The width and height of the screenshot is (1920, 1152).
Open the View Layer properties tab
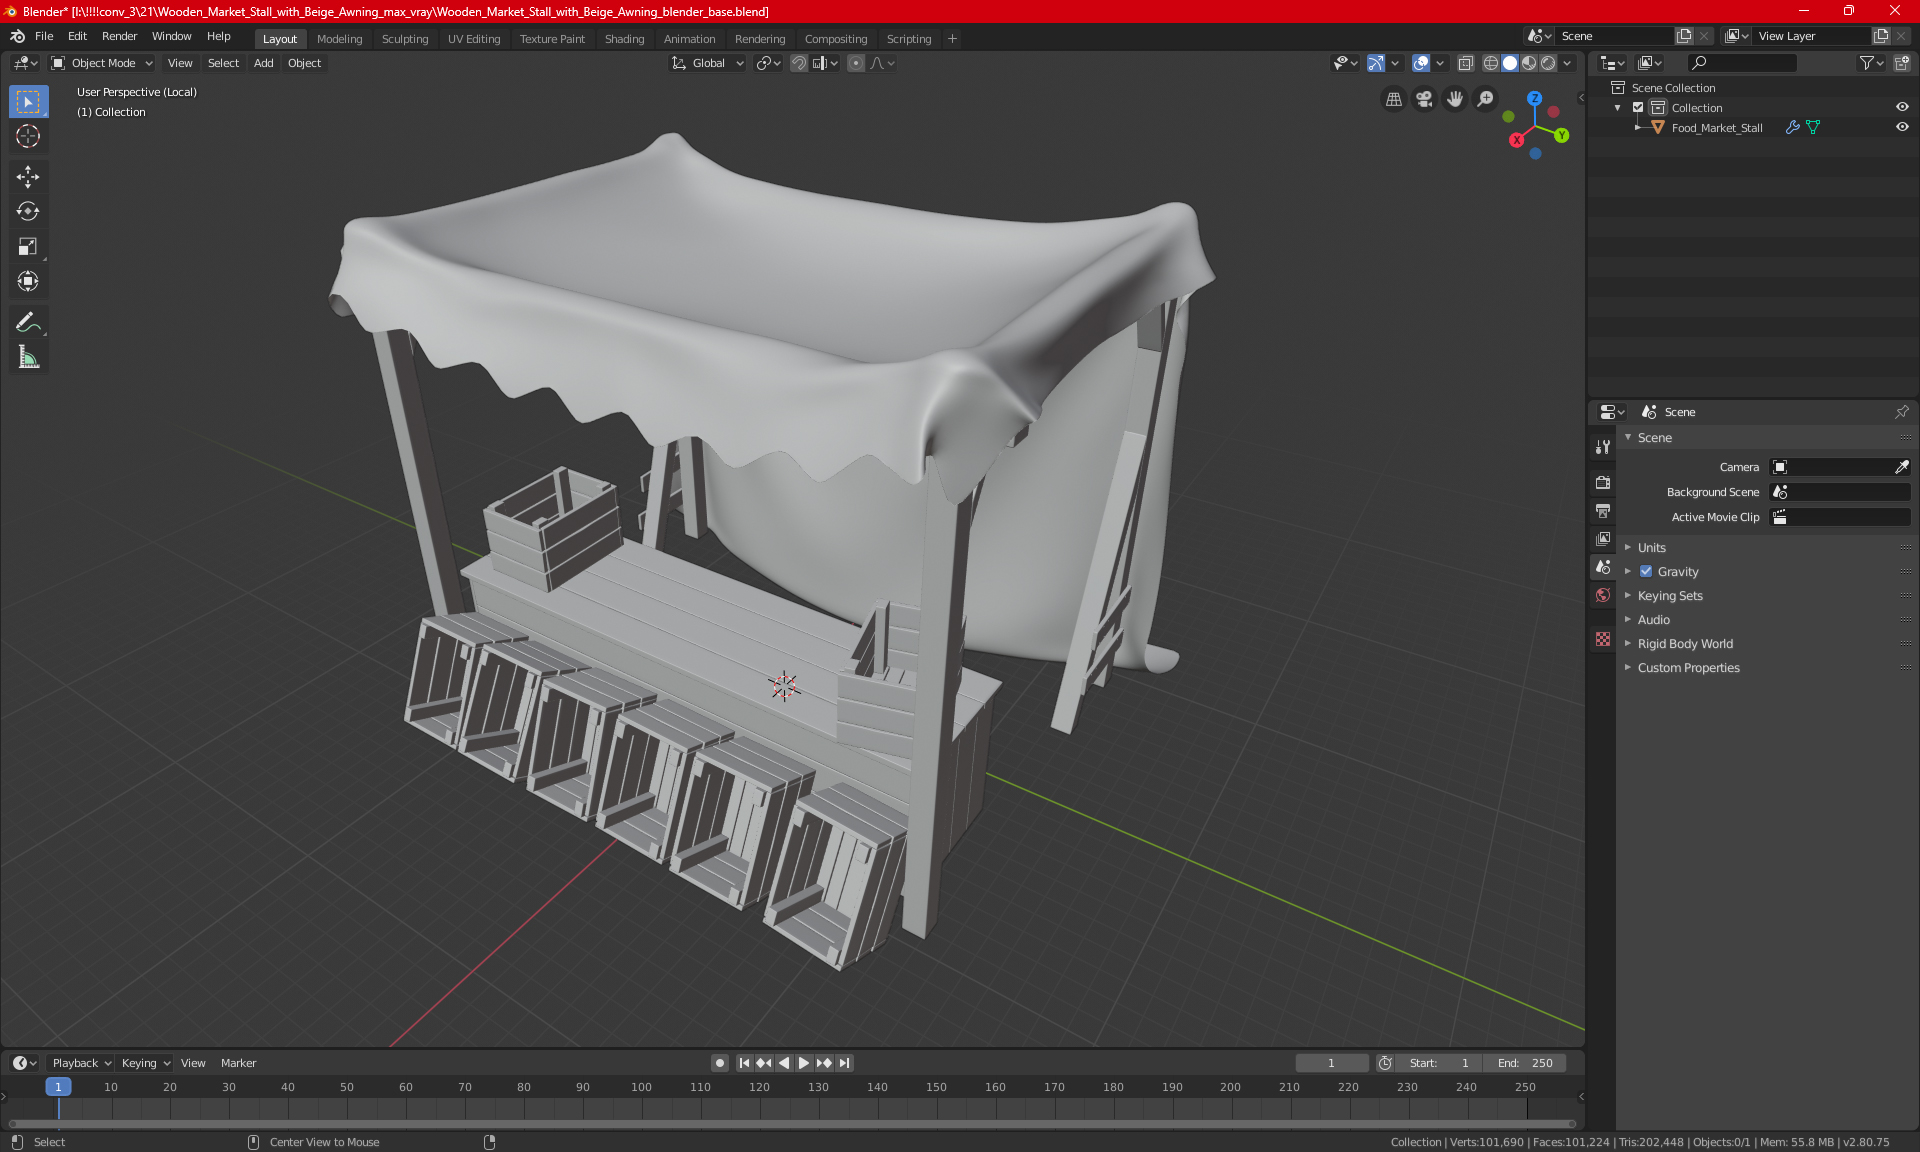1603,538
